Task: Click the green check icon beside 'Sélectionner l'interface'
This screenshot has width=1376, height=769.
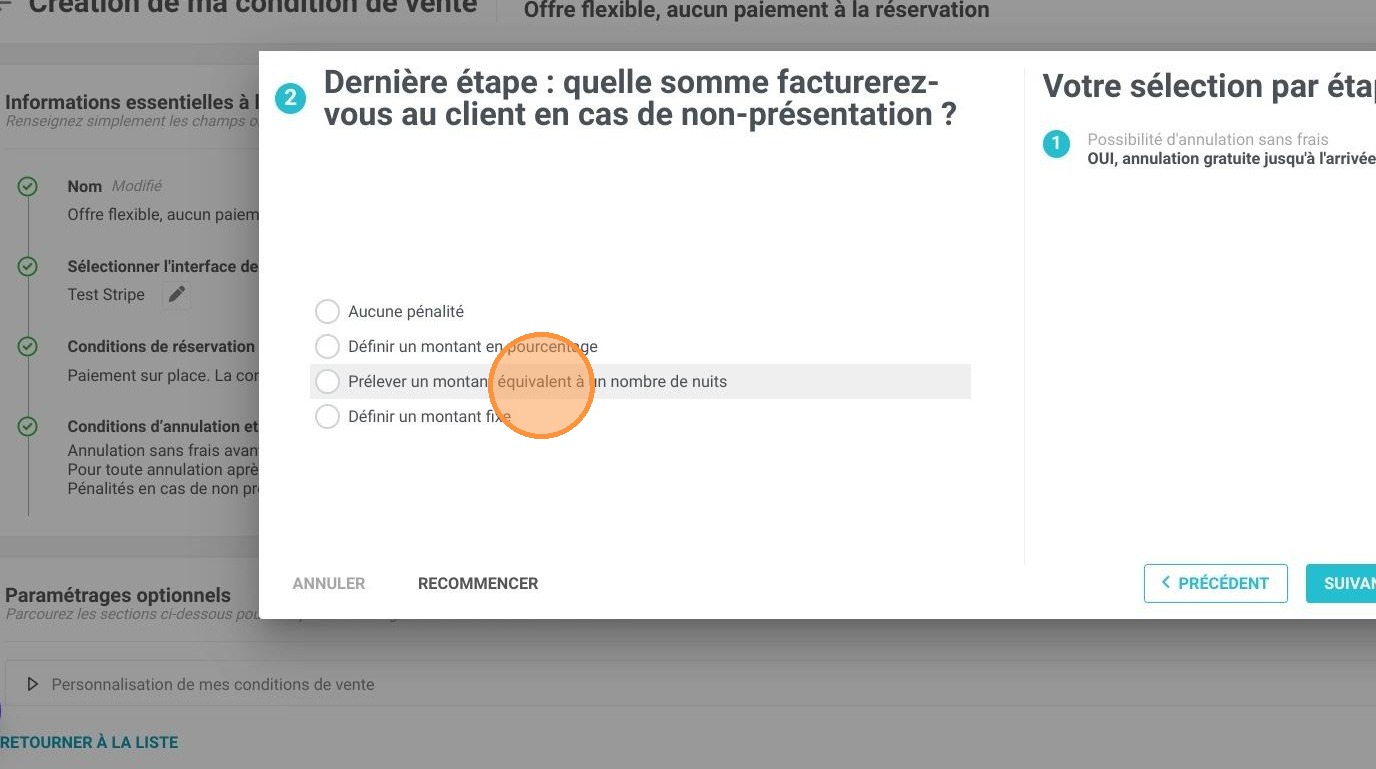Action: click(28, 266)
